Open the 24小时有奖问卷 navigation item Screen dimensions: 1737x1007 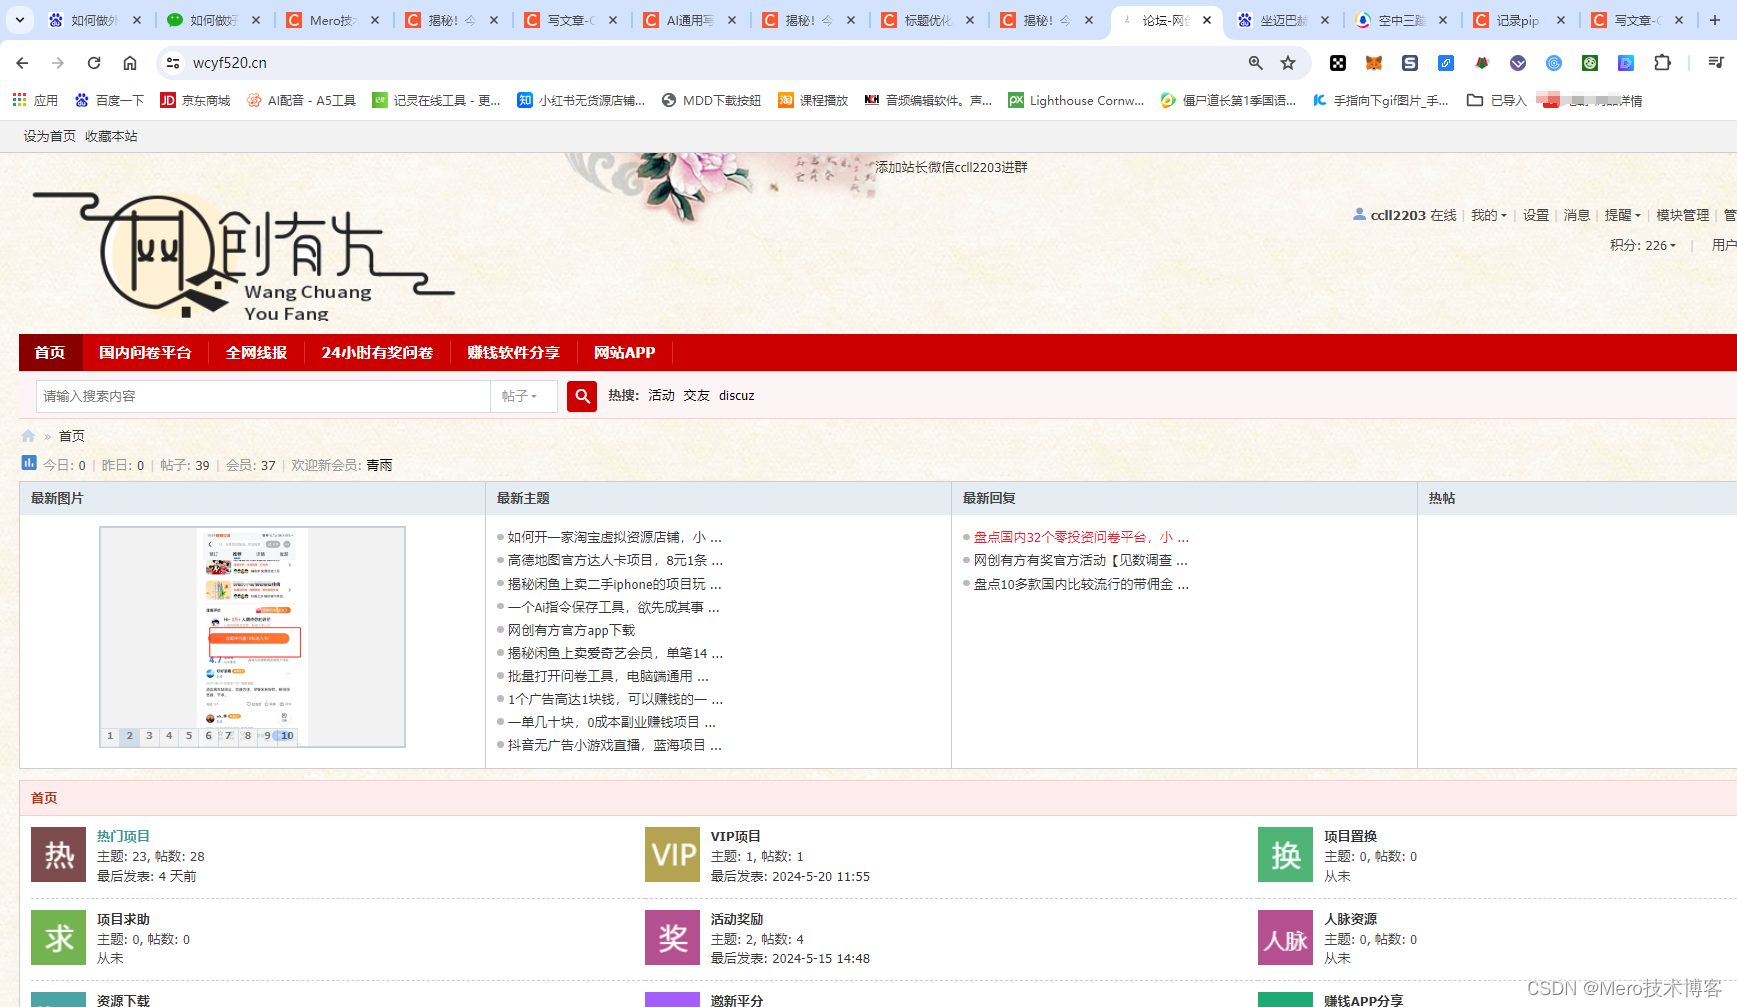point(377,352)
